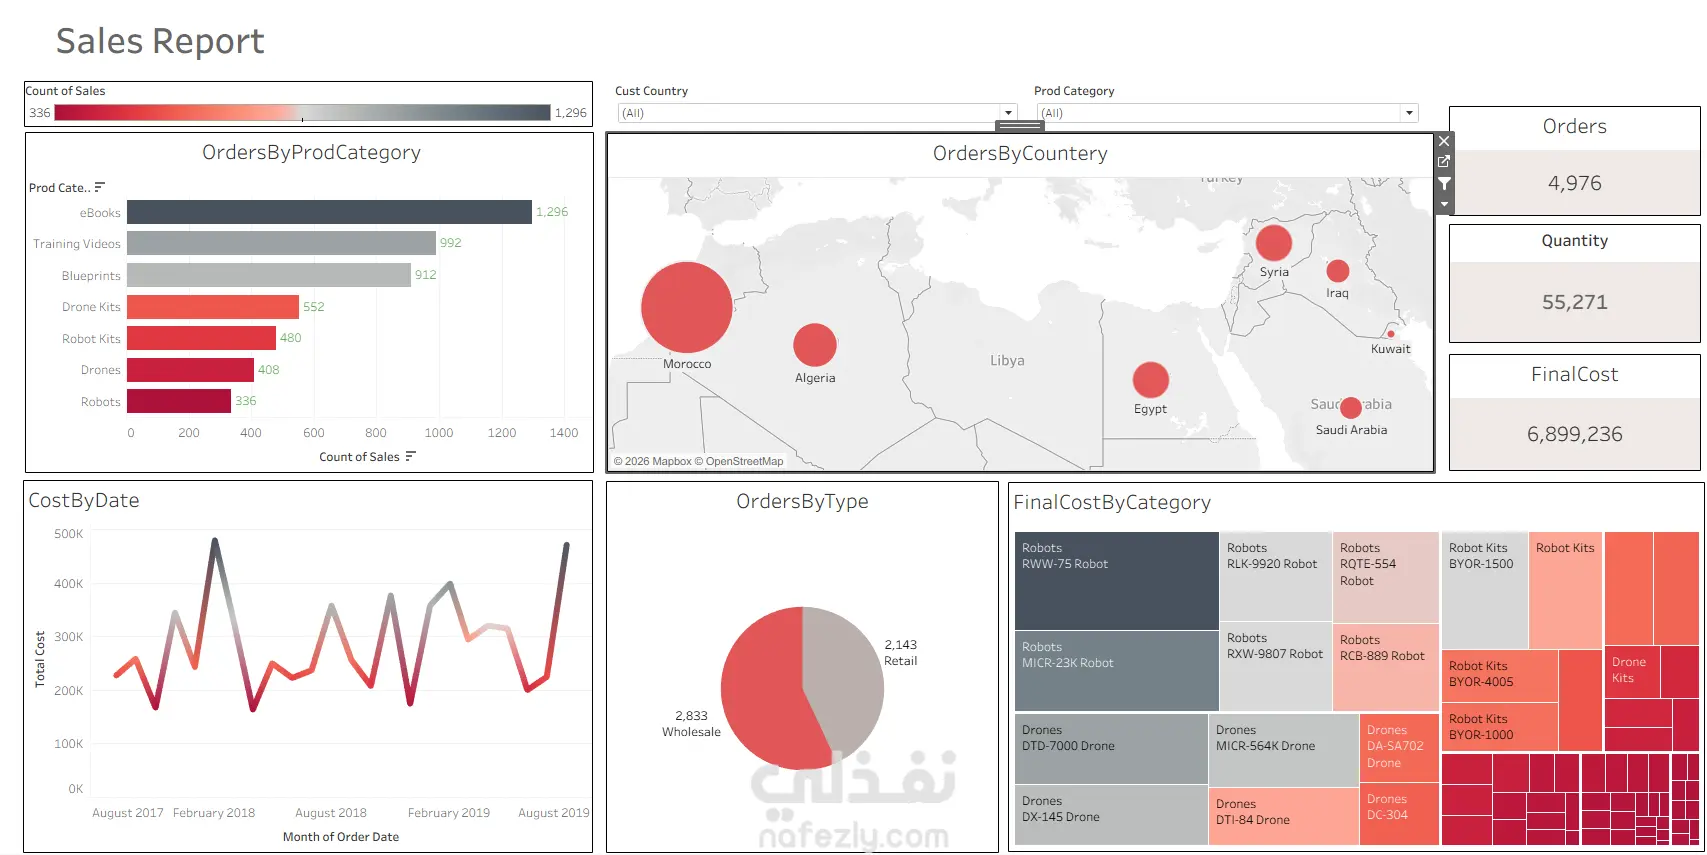Select the RWW-75 Robot treemap tile
The image size is (1707, 855).
point(1116,580)
